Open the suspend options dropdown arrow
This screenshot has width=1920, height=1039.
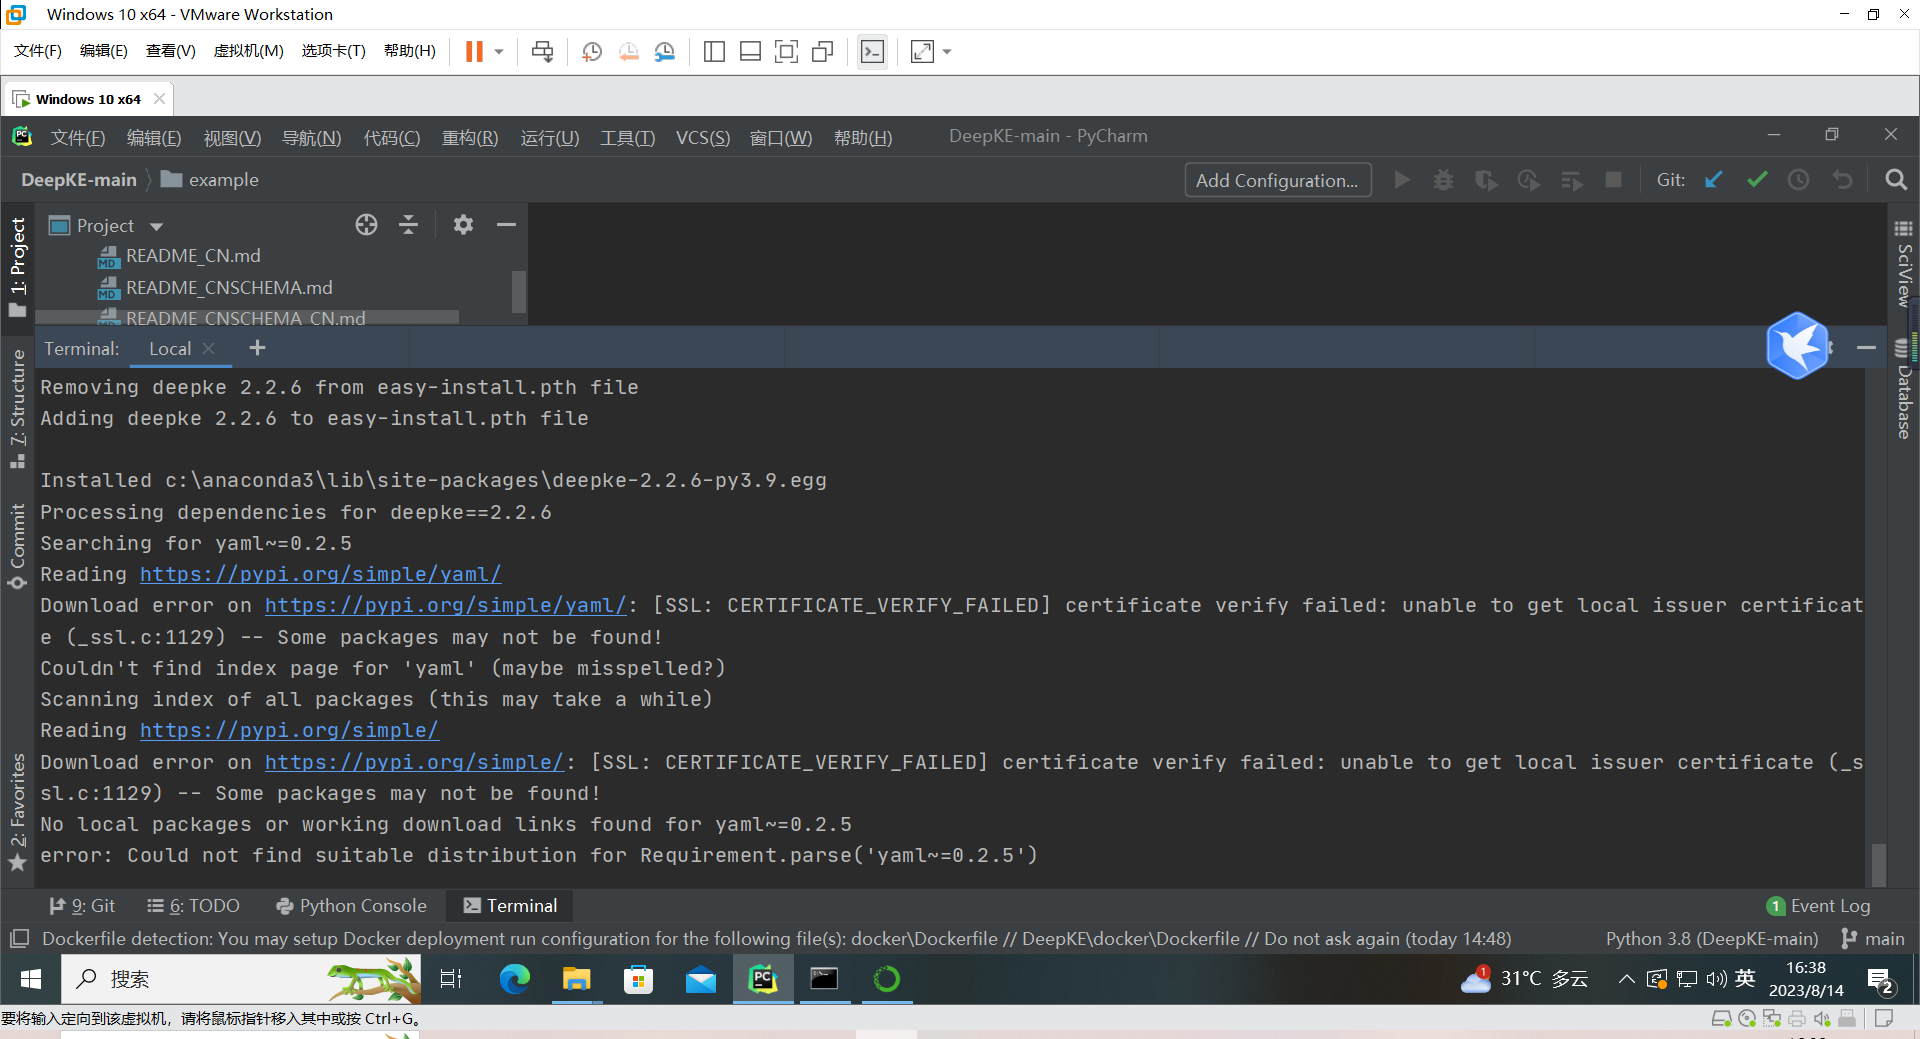[496, 51]
